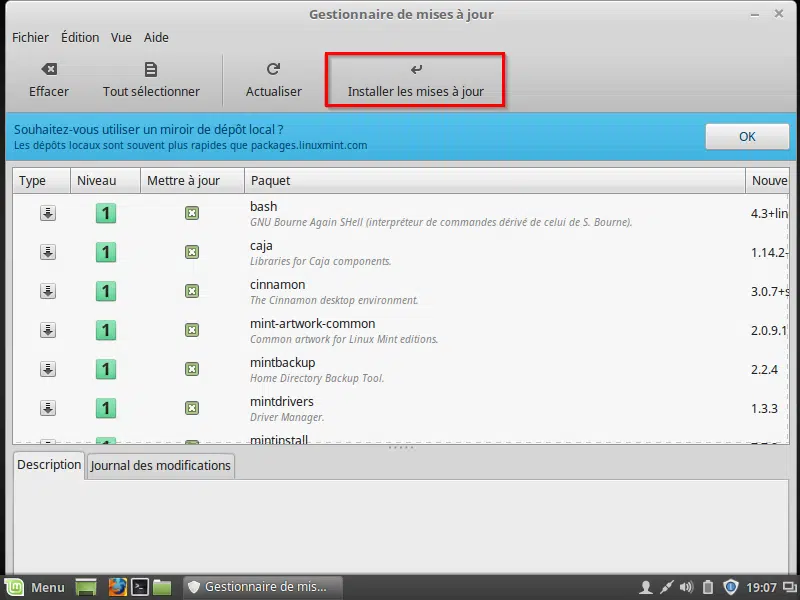Click the Effacer toolbar button
This screenshot has width=800, height=600.
point(48,80)
